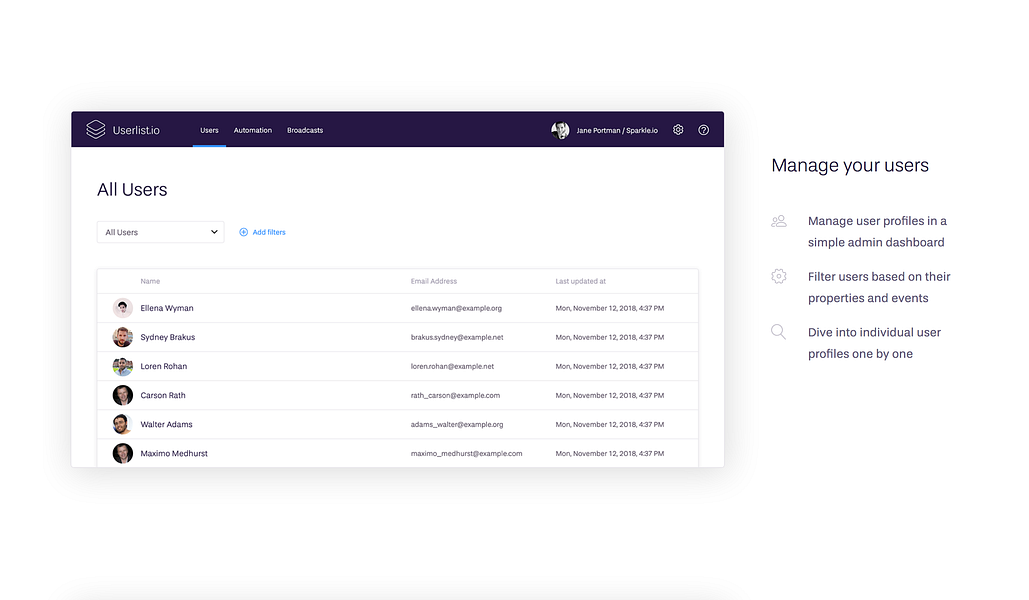Click Loren Rohan's avatar
The height and width of the screenshot is (600, 1029).
click(123, 366)
